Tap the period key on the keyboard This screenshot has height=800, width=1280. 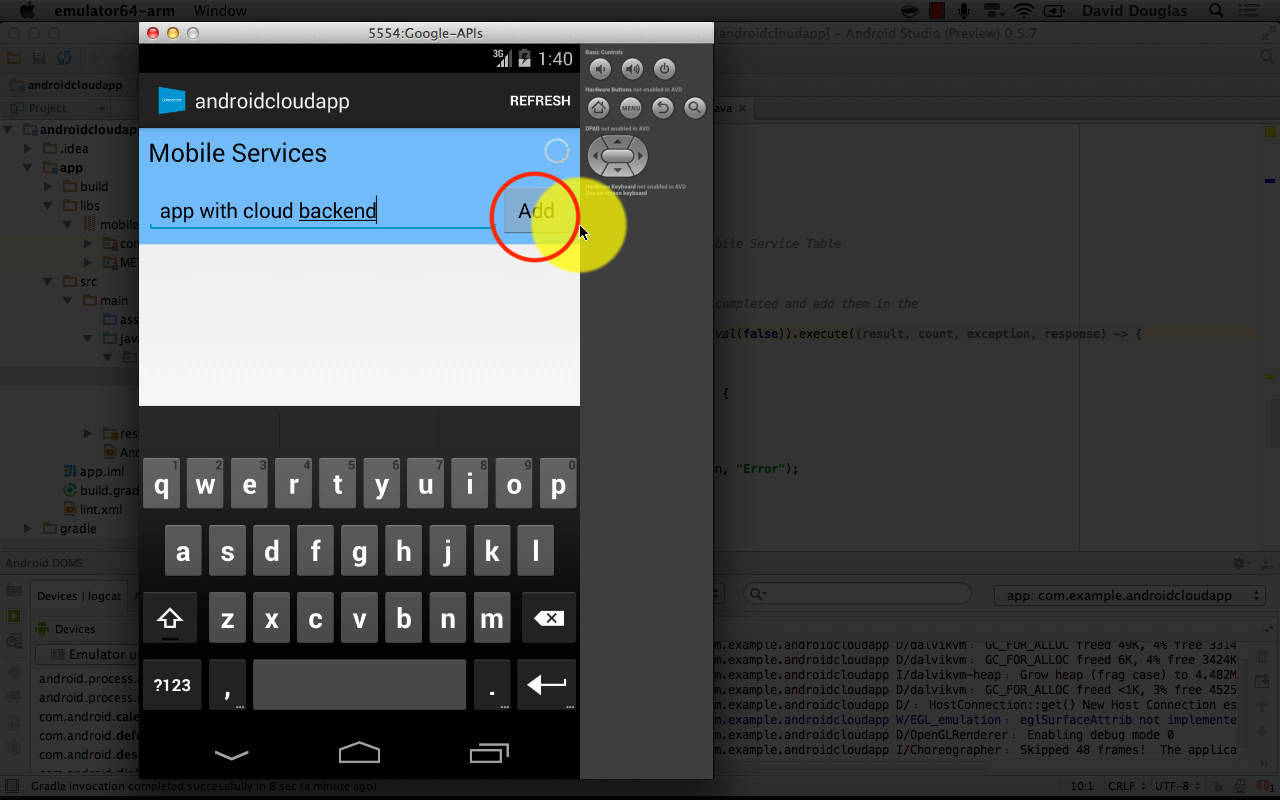(x=491, y=684)
